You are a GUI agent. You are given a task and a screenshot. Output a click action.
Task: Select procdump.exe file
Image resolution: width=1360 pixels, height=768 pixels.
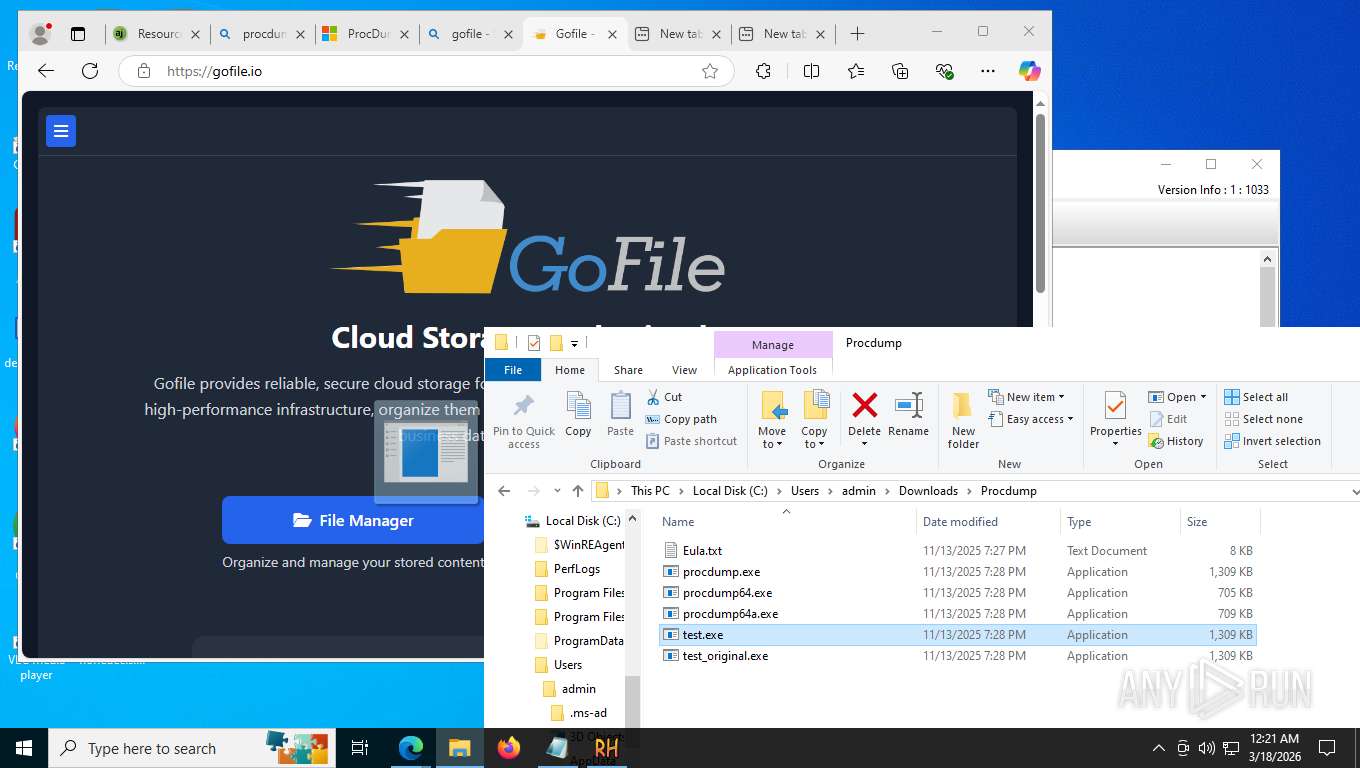(x=720, y=572)
